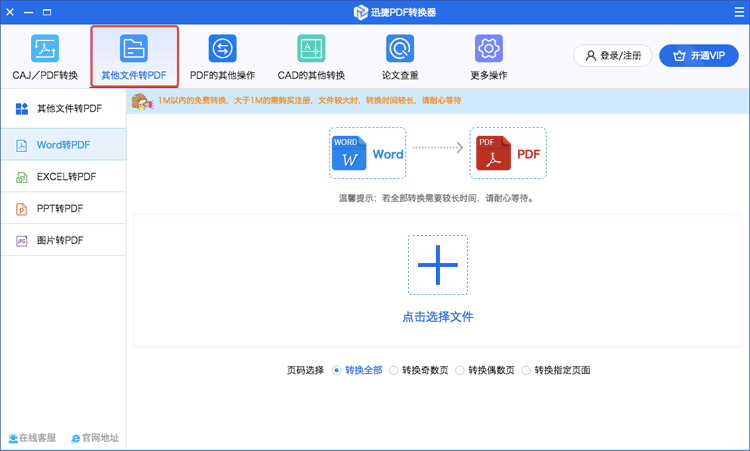750x451 pixels.
Task: Open PDF的其他操作 swap icon
Action: point(222,48)
